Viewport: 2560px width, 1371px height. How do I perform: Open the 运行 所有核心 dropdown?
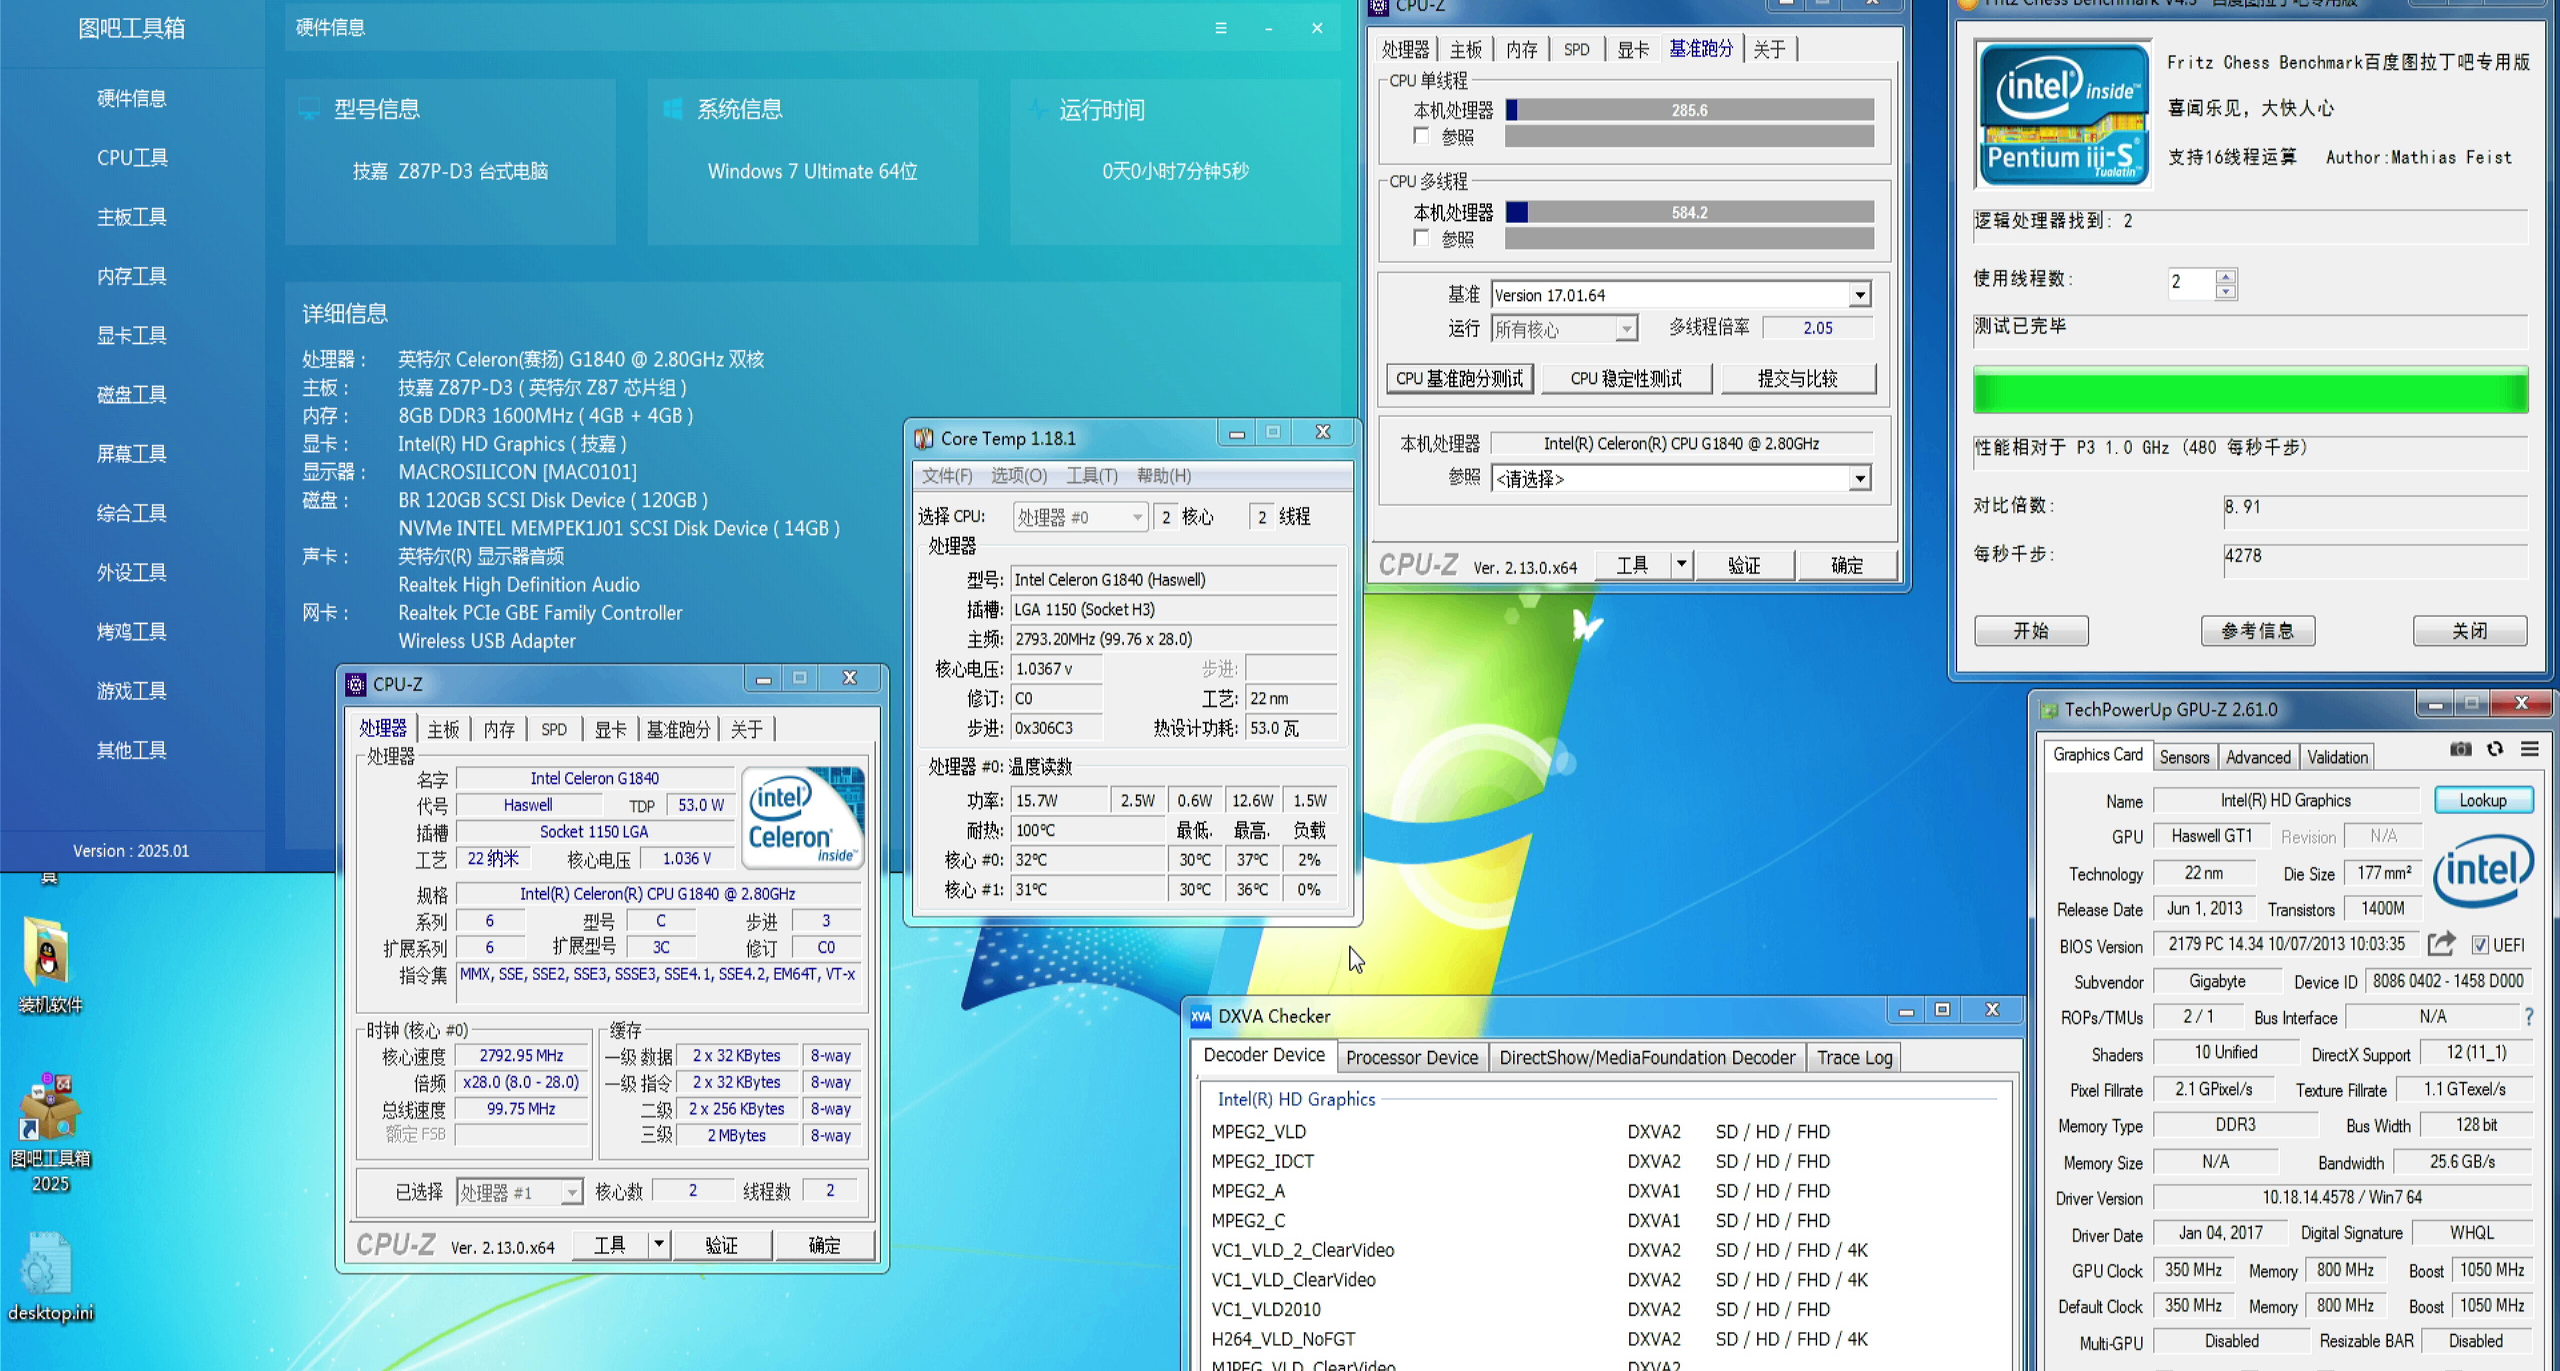click(x=1626, y=328)
